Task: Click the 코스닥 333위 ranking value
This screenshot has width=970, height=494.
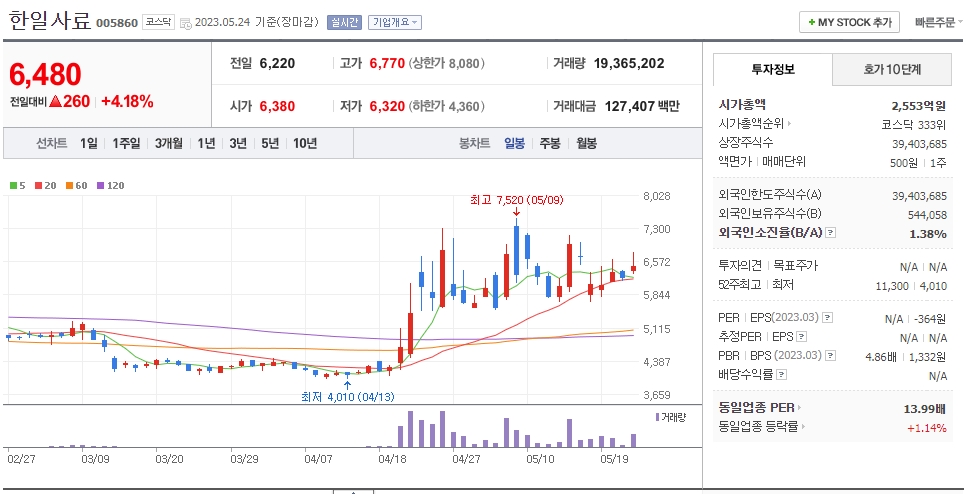Action: click(914, 125)
